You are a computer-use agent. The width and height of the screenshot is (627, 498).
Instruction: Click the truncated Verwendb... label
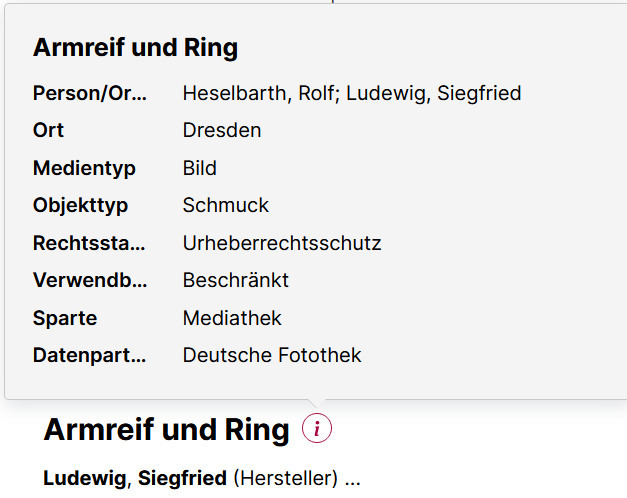[x=89, y=281]
